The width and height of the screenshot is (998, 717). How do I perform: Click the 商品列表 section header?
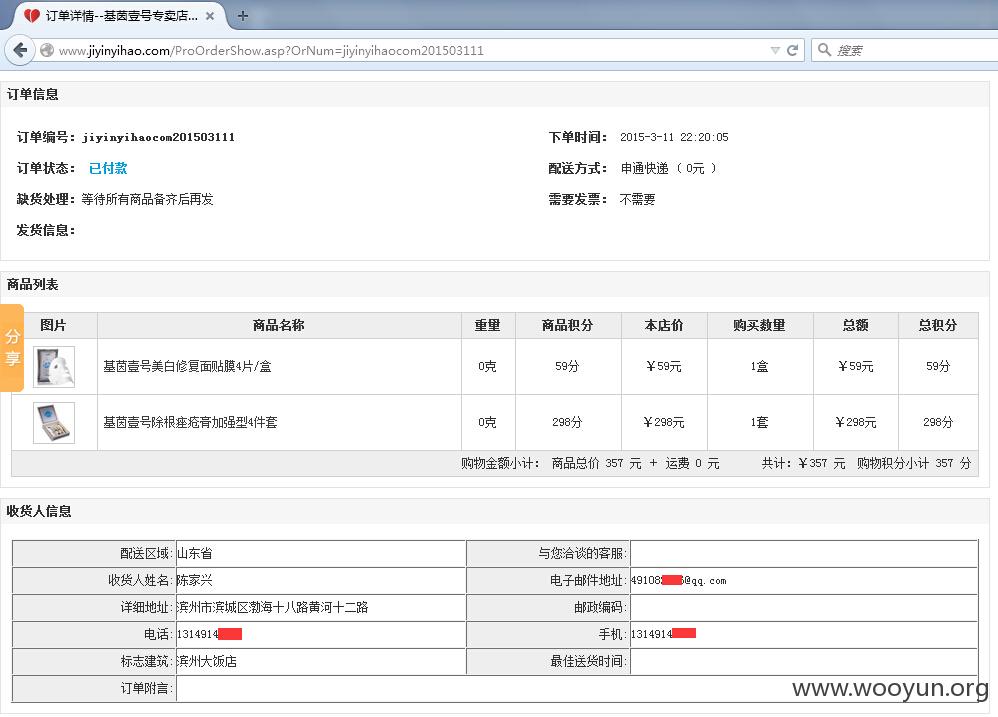[x=32, y=284]
